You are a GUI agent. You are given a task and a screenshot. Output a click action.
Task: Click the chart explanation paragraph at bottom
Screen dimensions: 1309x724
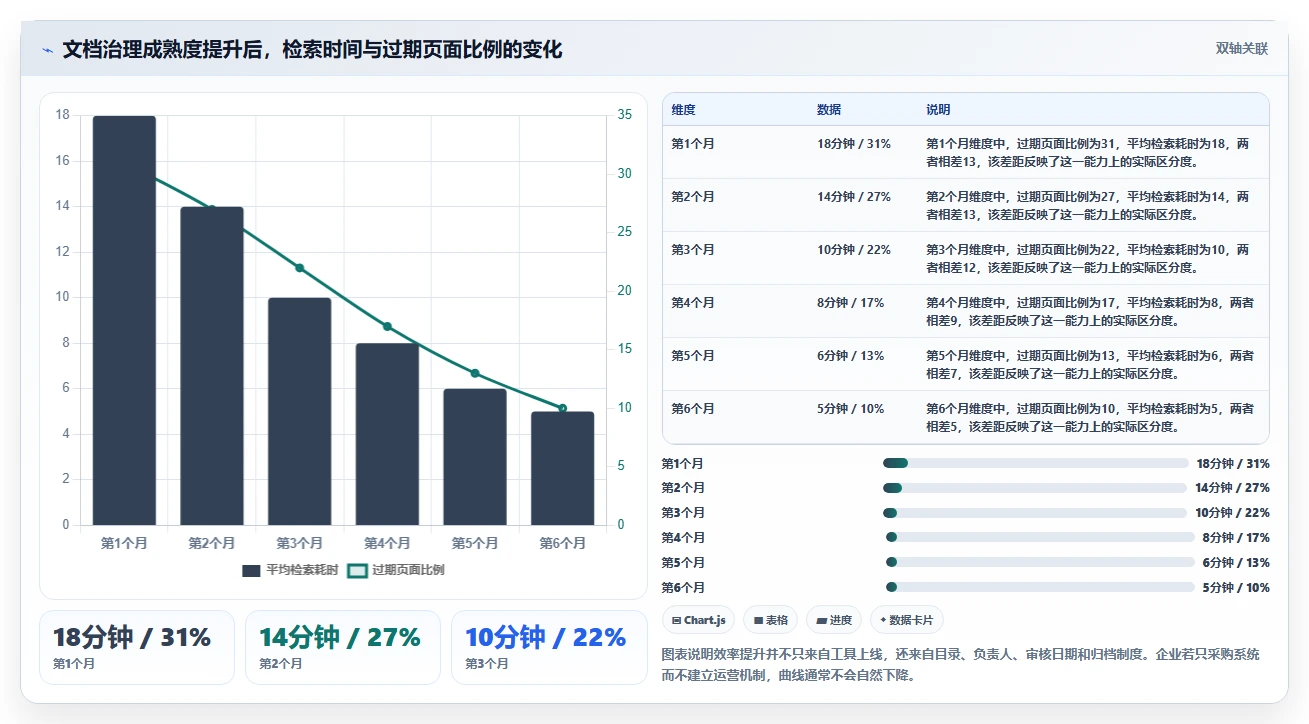coord(961,665)
